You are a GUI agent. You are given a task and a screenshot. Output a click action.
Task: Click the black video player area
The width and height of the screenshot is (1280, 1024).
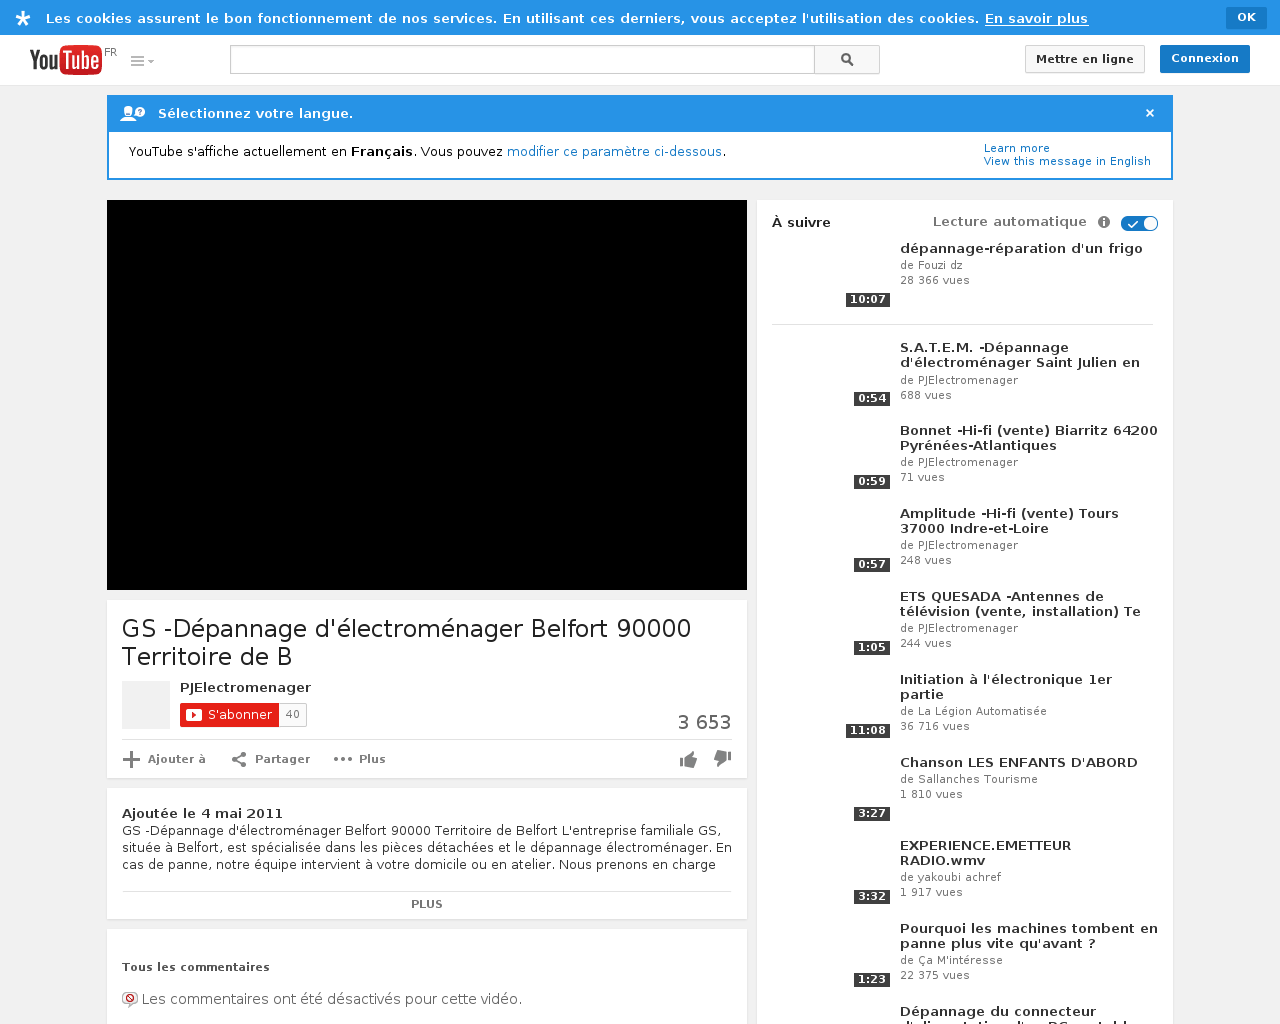[427, 395]
